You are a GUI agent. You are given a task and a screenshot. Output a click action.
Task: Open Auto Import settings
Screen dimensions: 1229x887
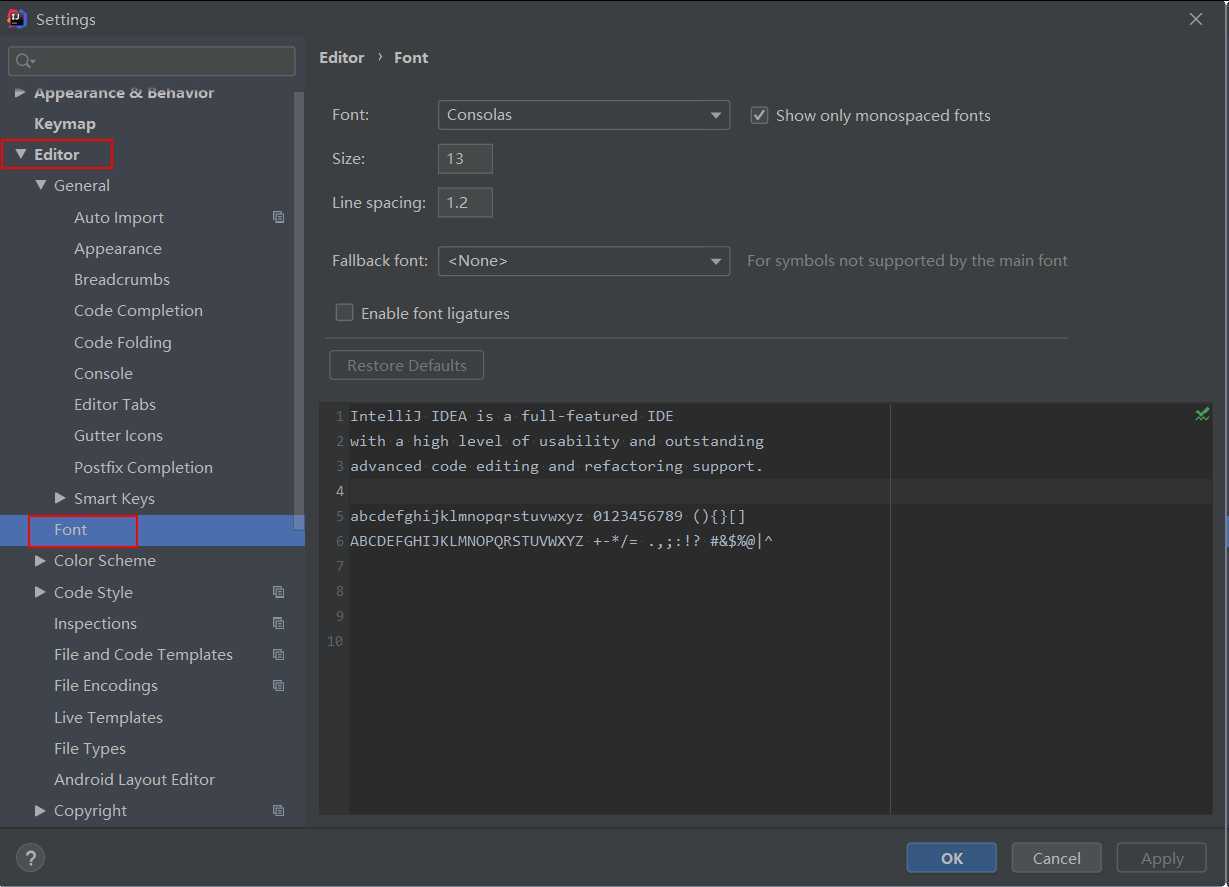pyautogui.click(x=119, y=217)
